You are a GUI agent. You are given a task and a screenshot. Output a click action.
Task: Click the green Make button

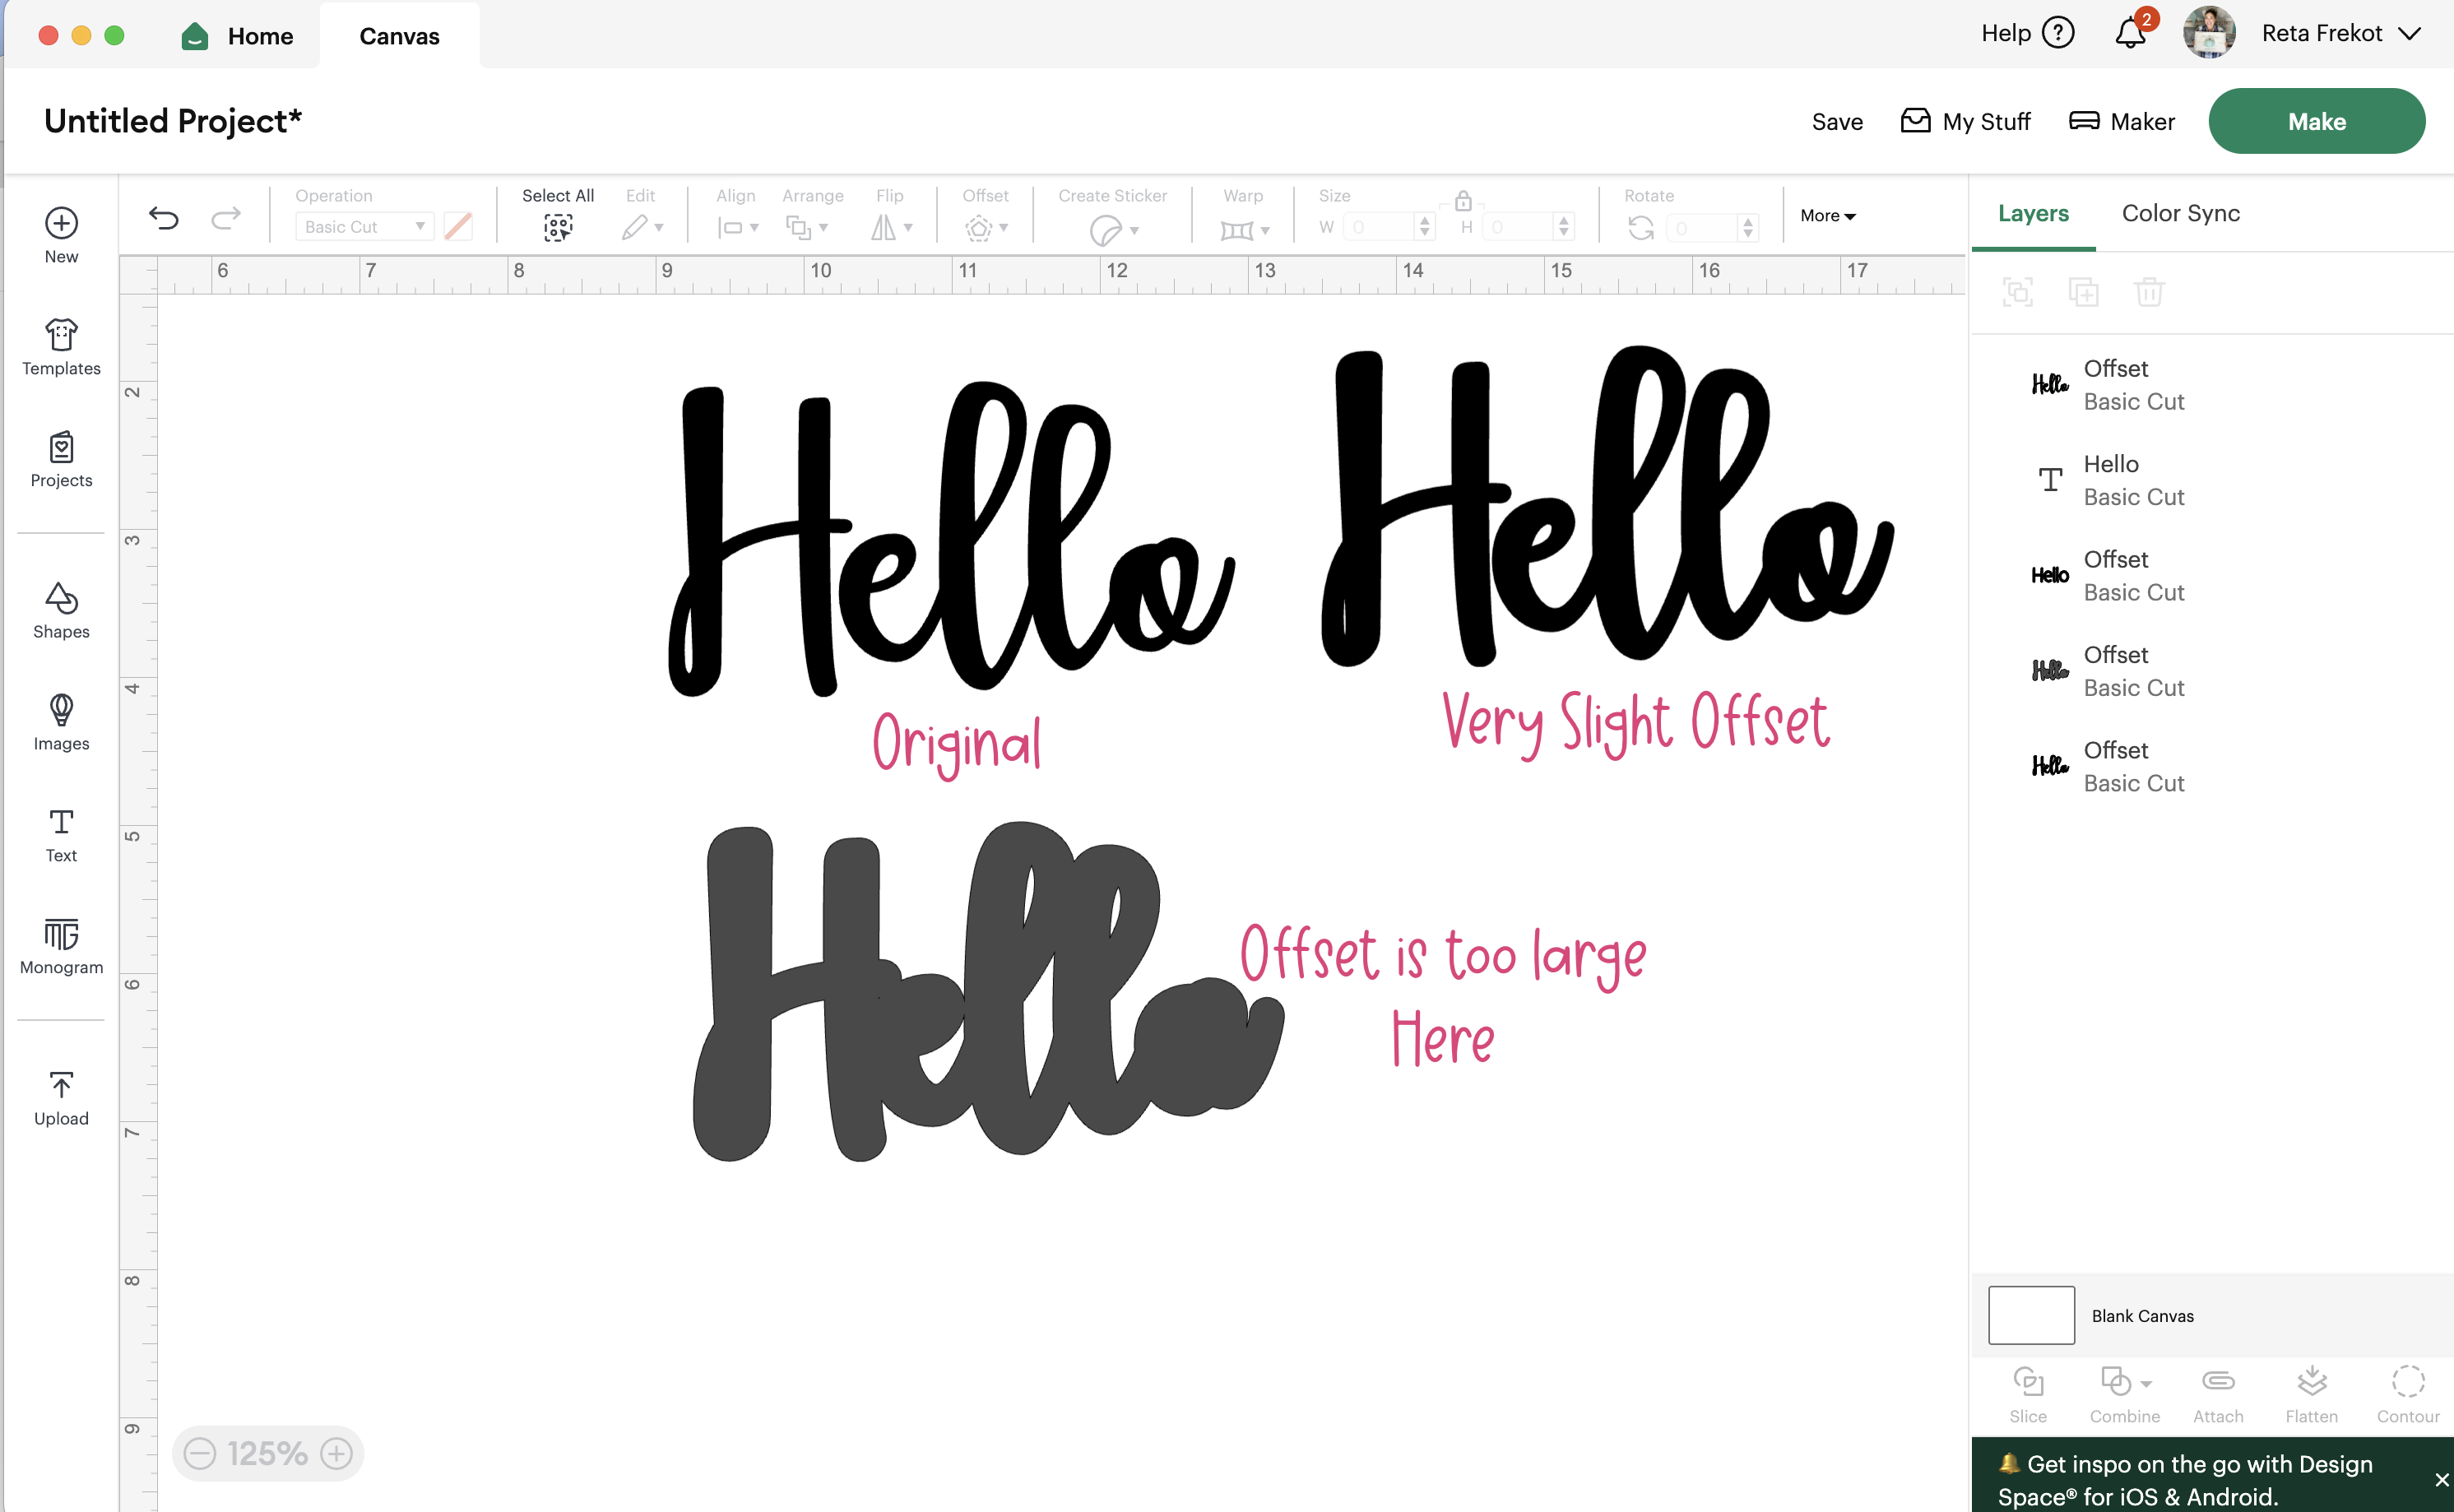point(2316,121)
